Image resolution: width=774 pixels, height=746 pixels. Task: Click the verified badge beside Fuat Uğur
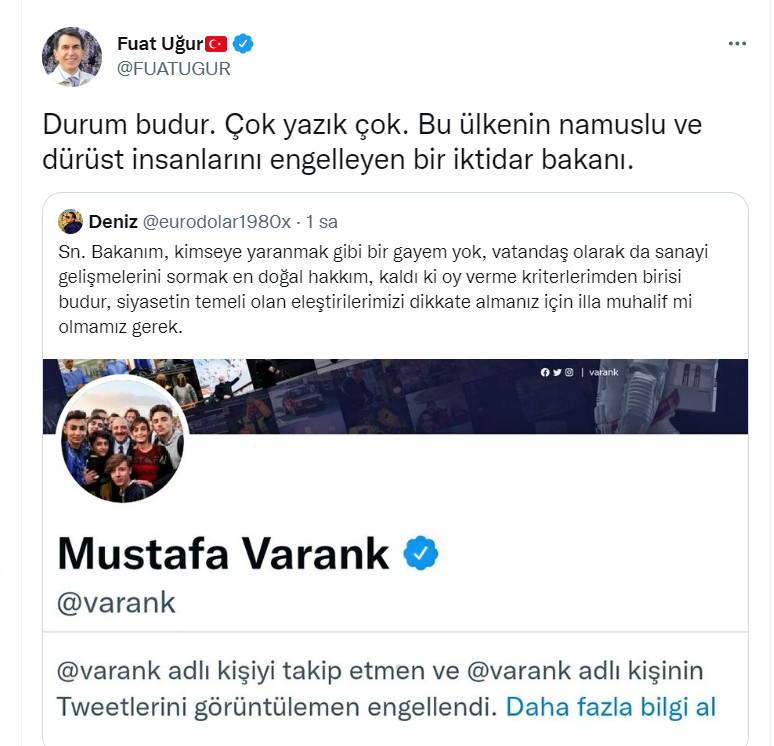coord(243,44)
